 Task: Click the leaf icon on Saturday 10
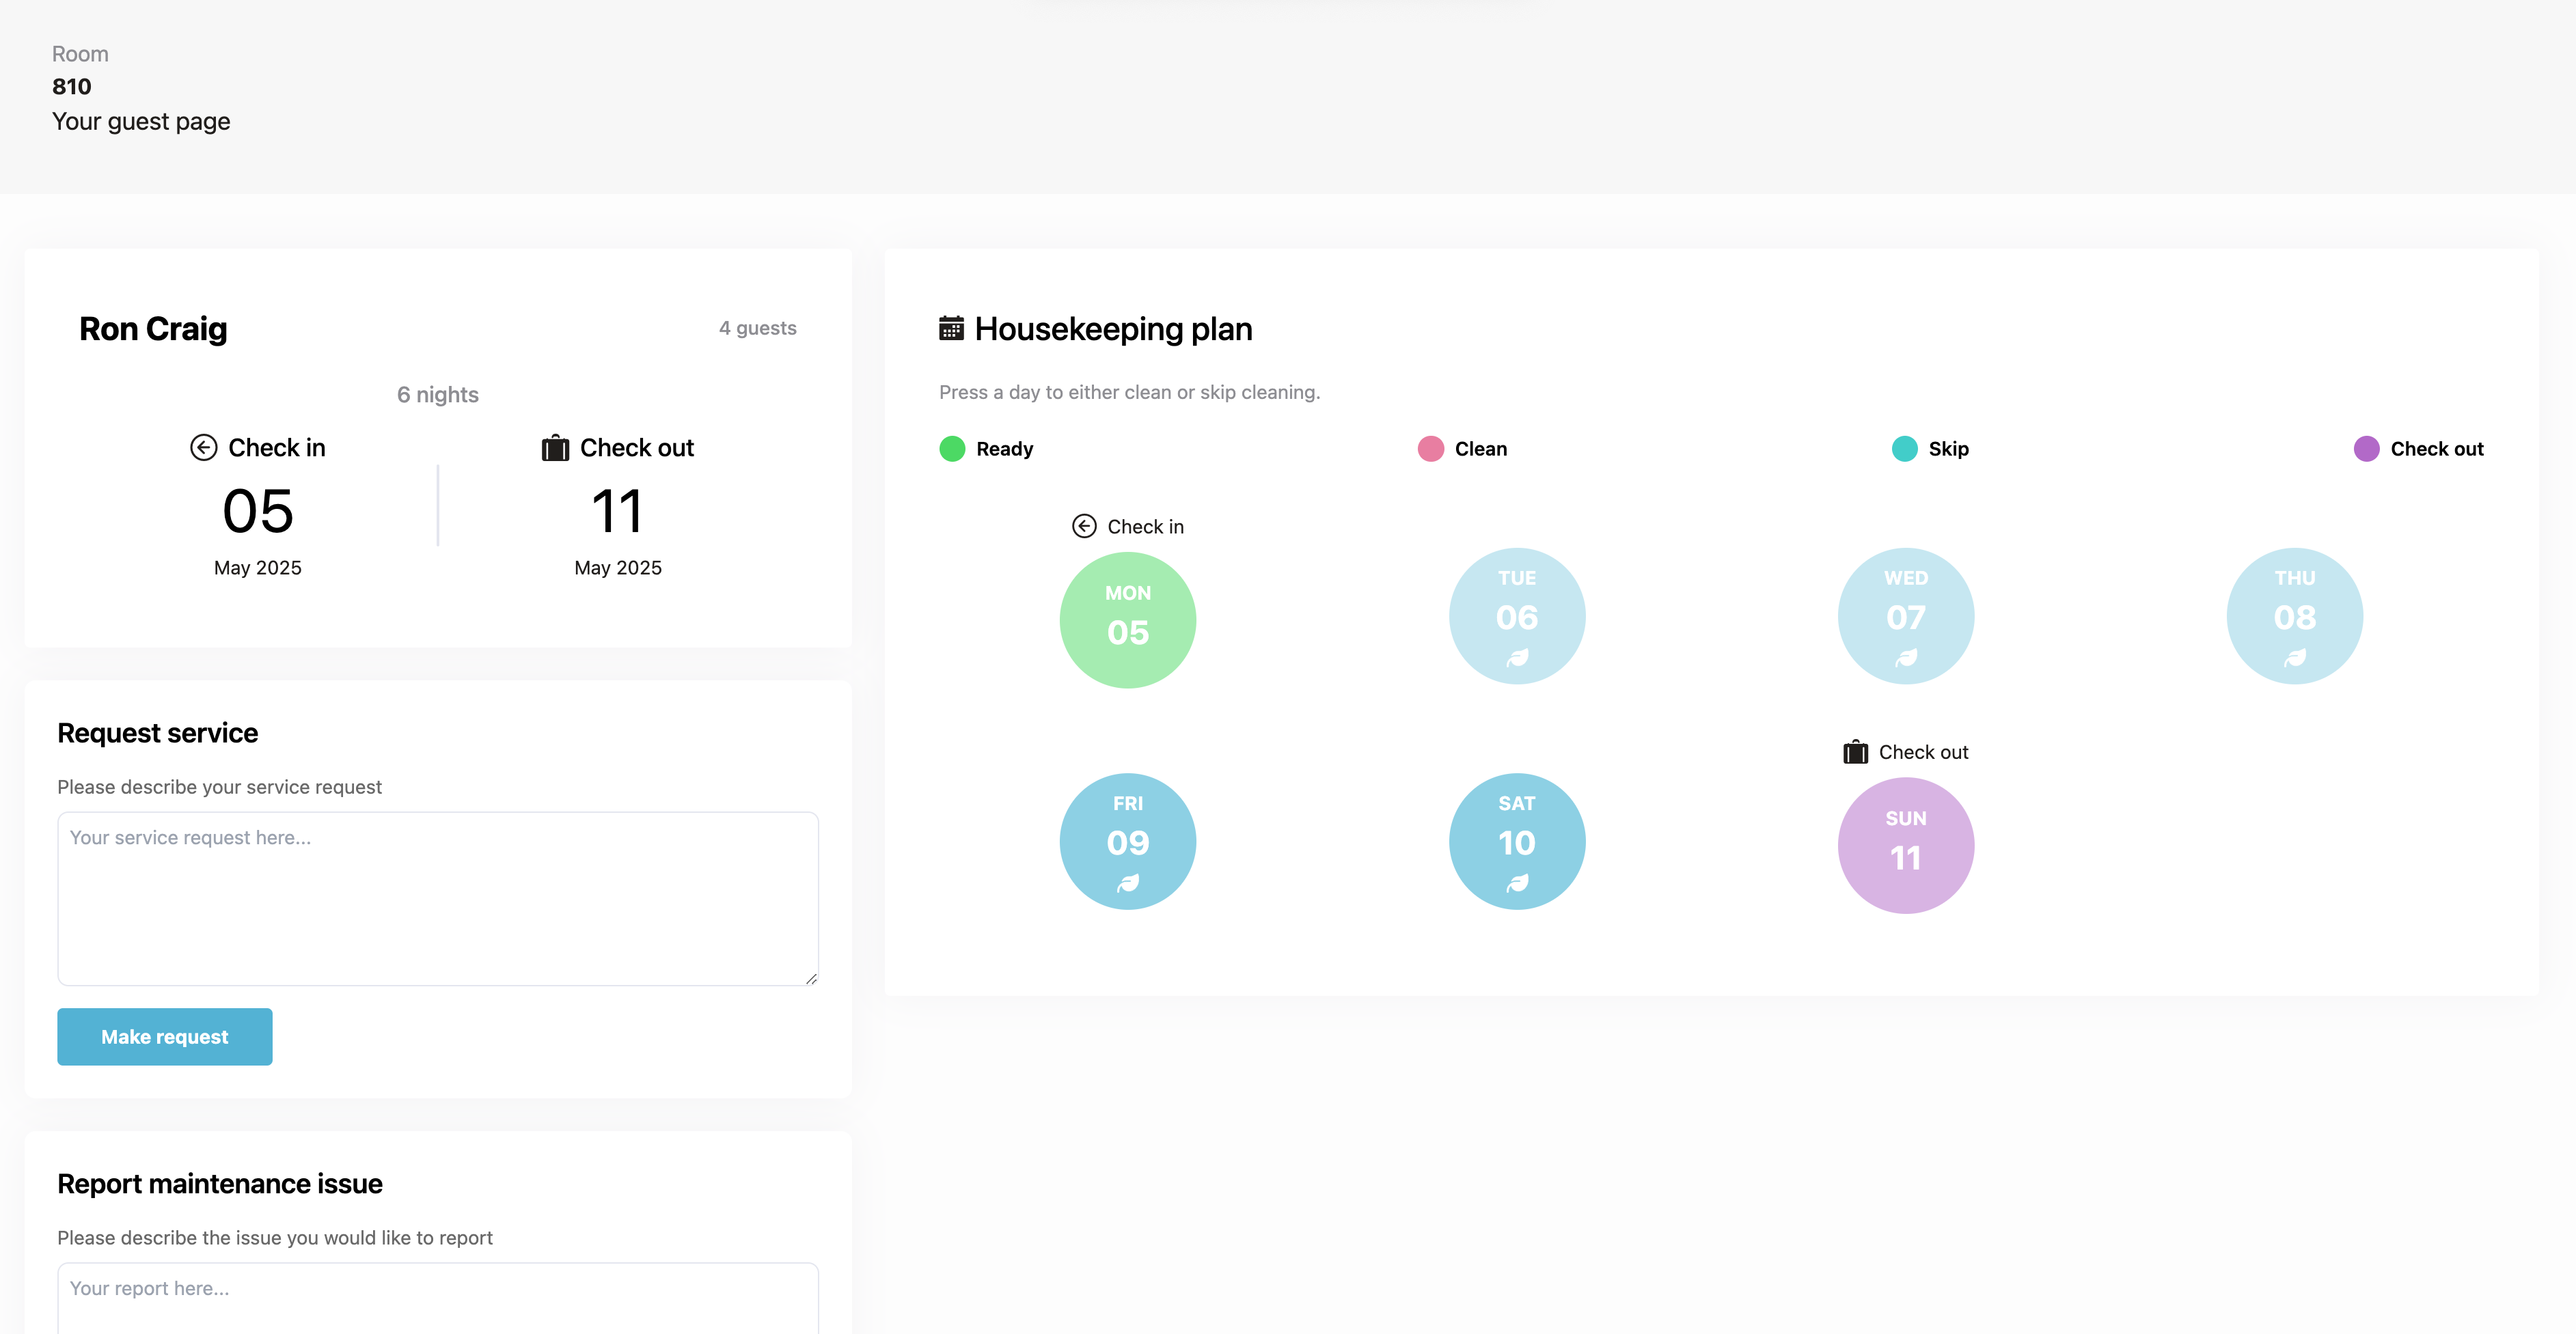tap(1517, 883)
